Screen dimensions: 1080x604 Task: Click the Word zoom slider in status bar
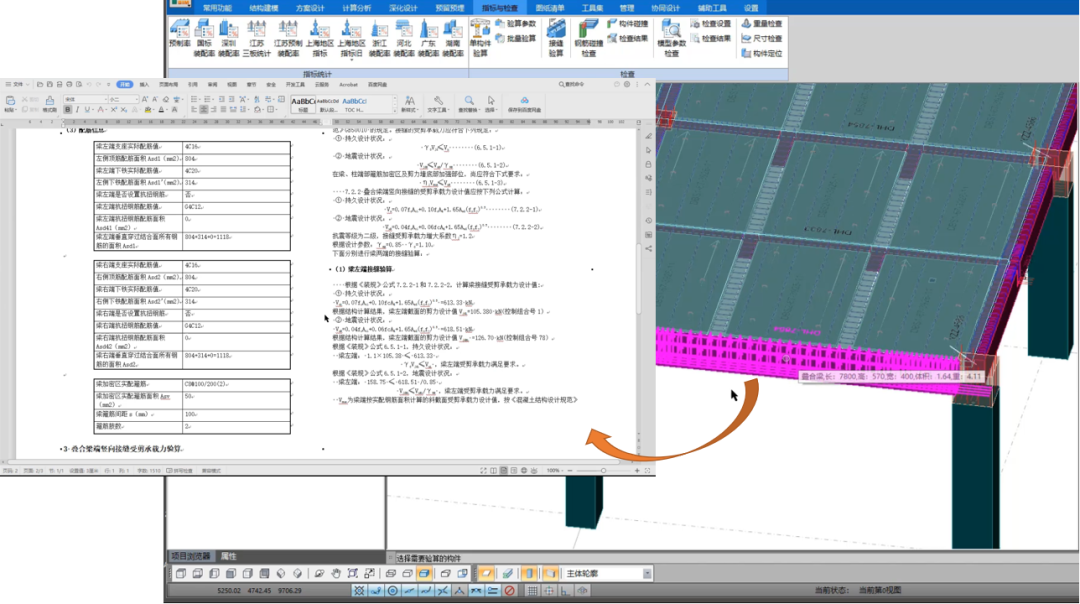click(x=603, y=470)
